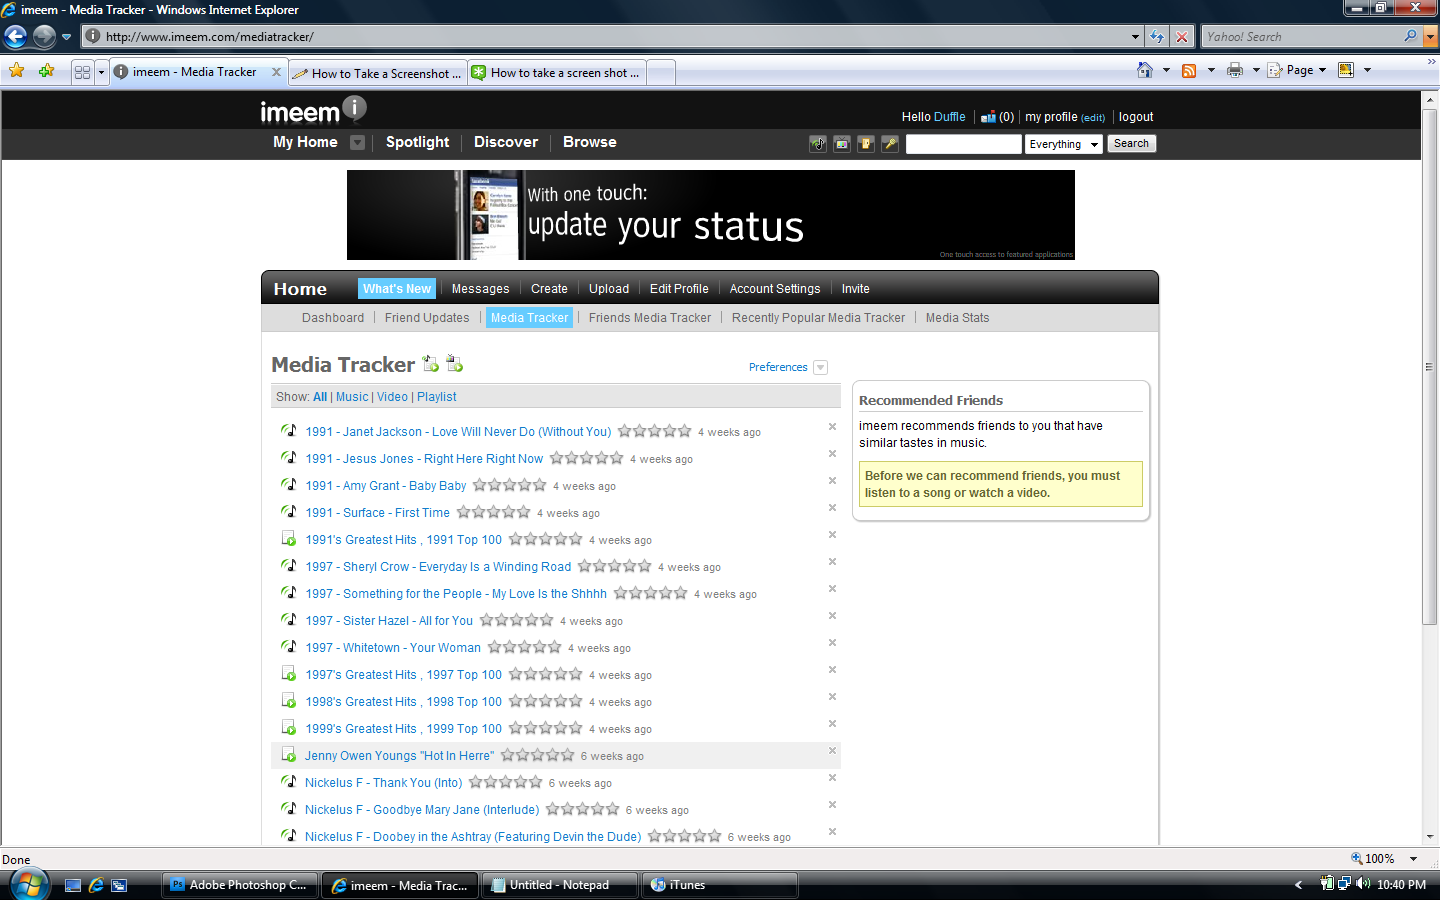Filter the tracker list to Video
The height and width of the screenshot is (900, 1440).
(x=392, y=397)
